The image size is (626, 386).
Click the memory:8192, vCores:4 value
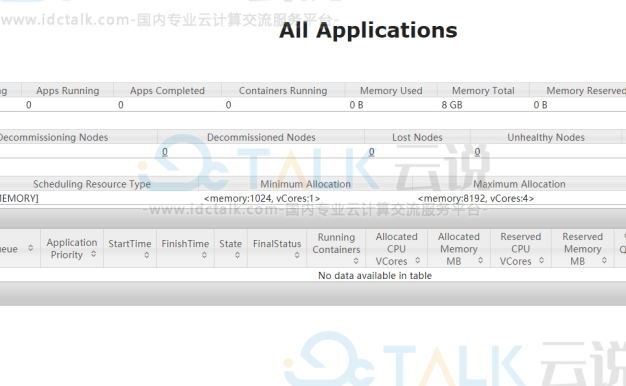[476, 198]
